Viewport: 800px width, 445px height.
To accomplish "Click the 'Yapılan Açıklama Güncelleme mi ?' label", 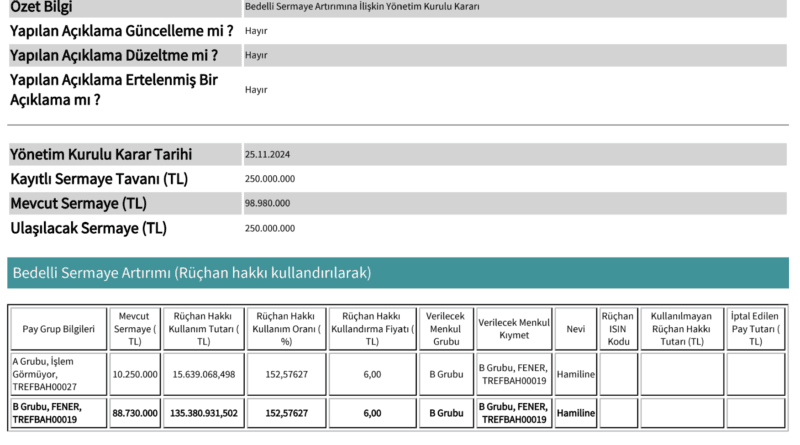I will (x=121, y=31).
